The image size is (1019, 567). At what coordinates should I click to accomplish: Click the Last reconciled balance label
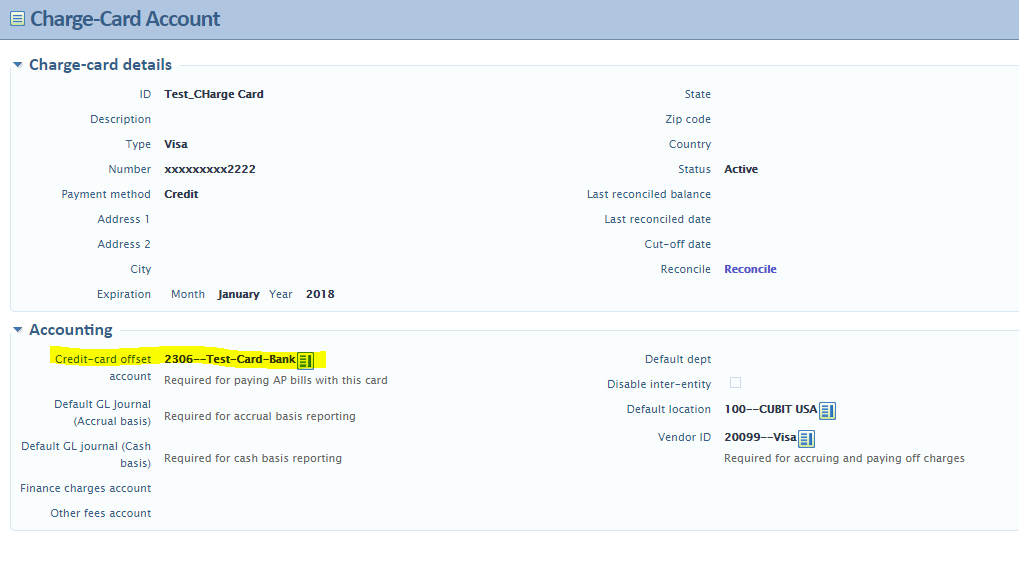pyautogui.click(x=649, y=194)
